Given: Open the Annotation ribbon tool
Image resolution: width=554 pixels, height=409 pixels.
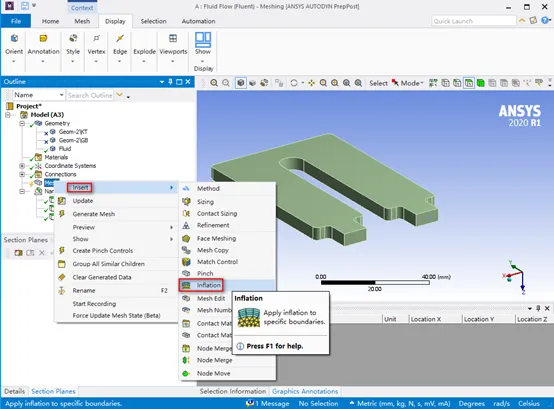Looking at the screenshot, I should tap(43, 48).
